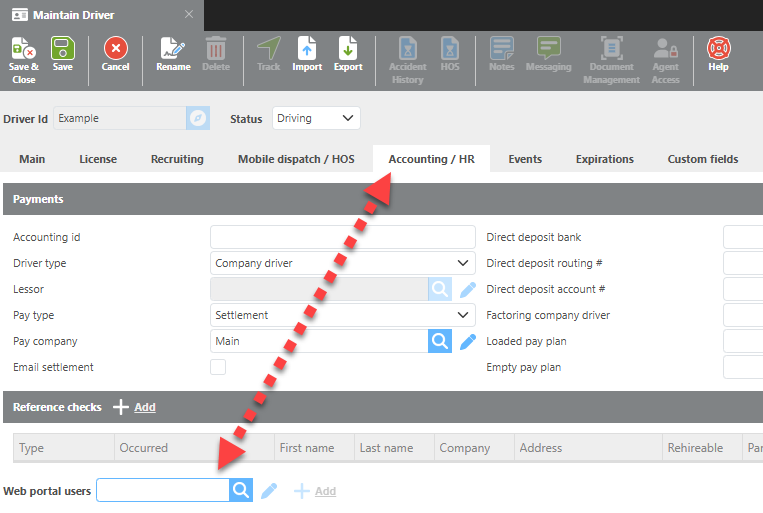Click the red Cancel icon
Viewport: 763px width, 513px height.
[x=115, y=48]
